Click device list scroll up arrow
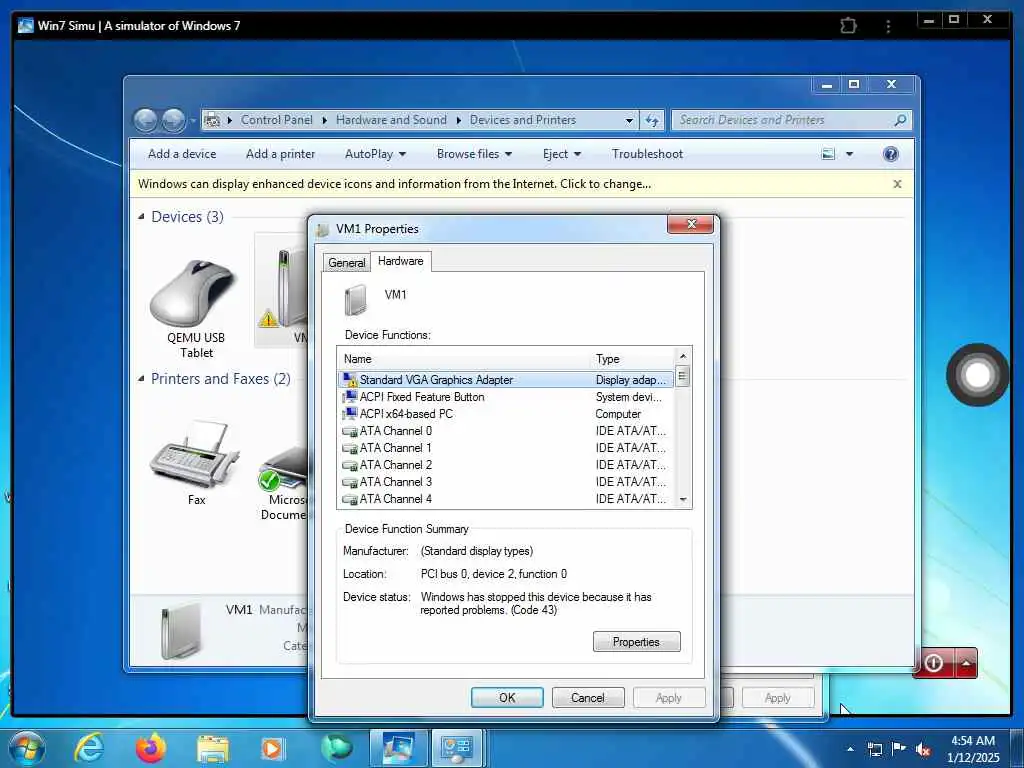1024x768 pixels. (682, 356)
